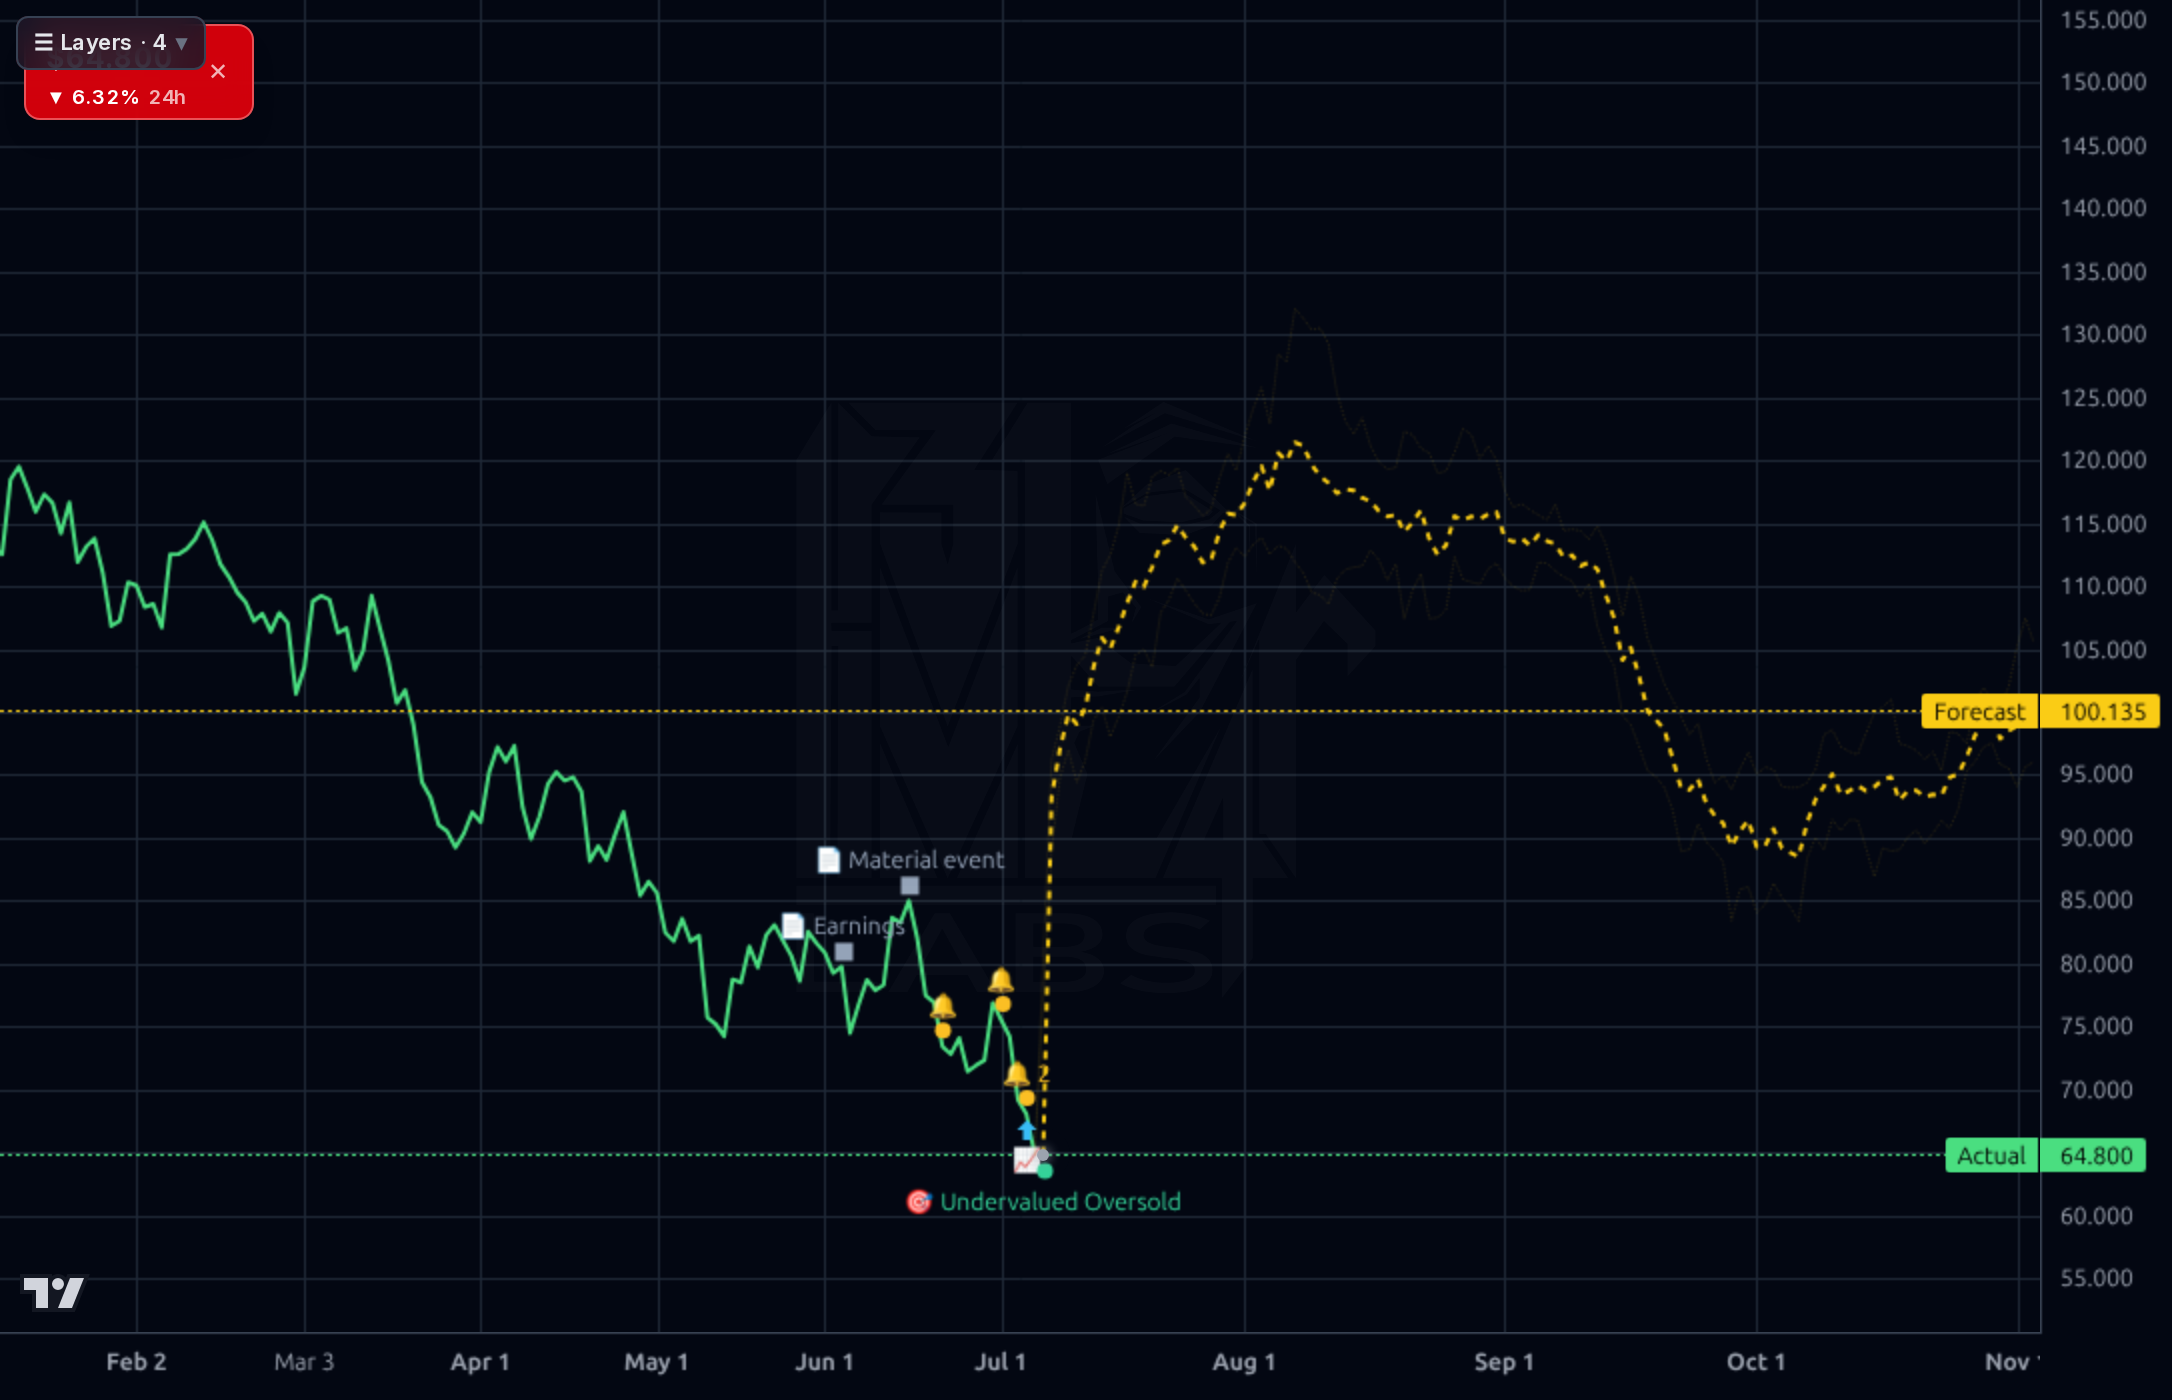Image resolution: width=2172 pixels, height=1400 pixels.
Task: Click the 70.000 price axis label
Action: (2096, 1090)
